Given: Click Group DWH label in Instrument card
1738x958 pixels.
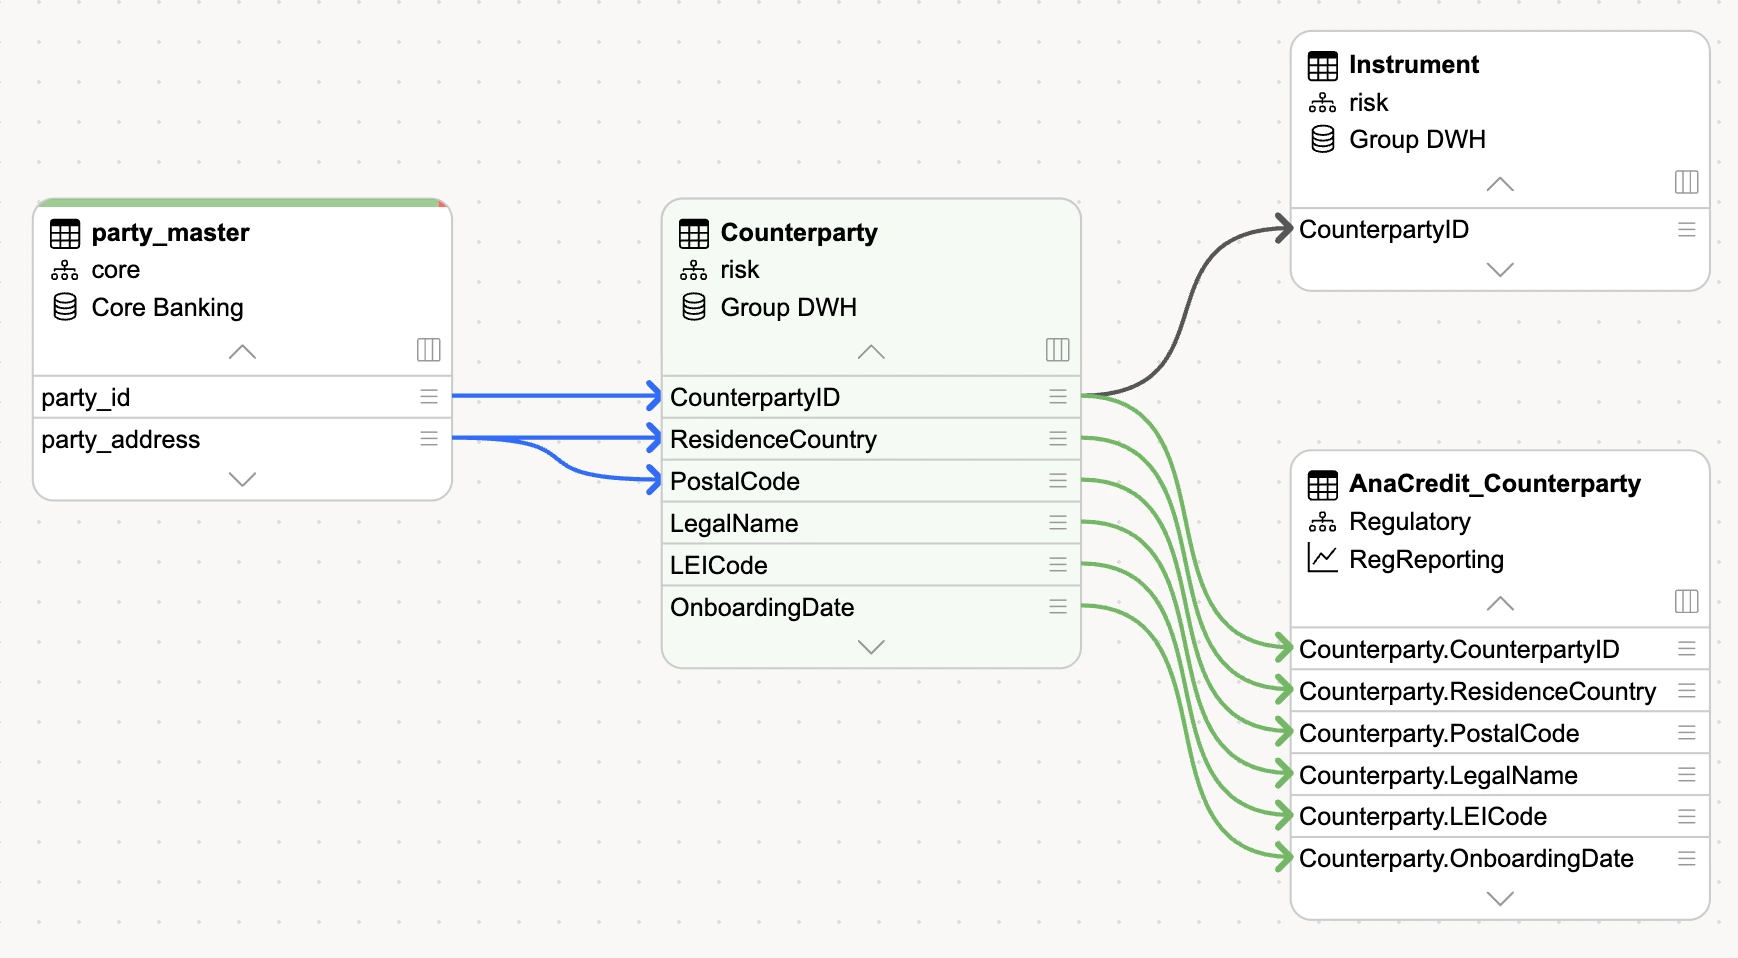Looking at the screenshot, I should (1417, 139).
